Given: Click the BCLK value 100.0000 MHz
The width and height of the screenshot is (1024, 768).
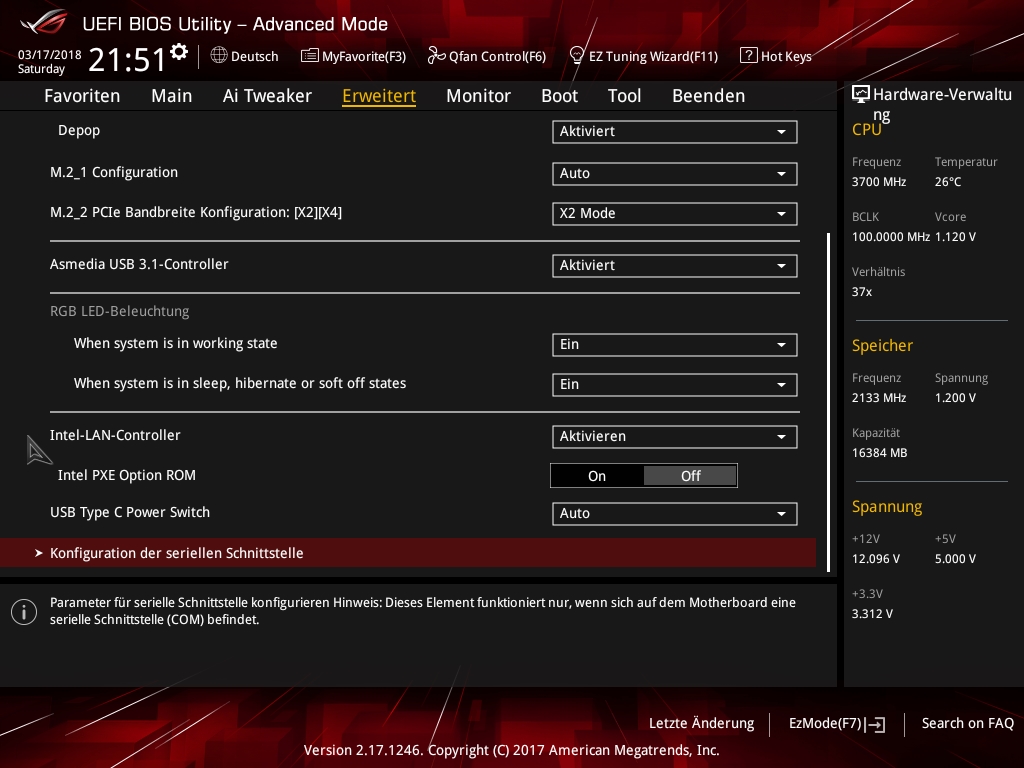Looking at the screenshot, I should click(891, 237).
